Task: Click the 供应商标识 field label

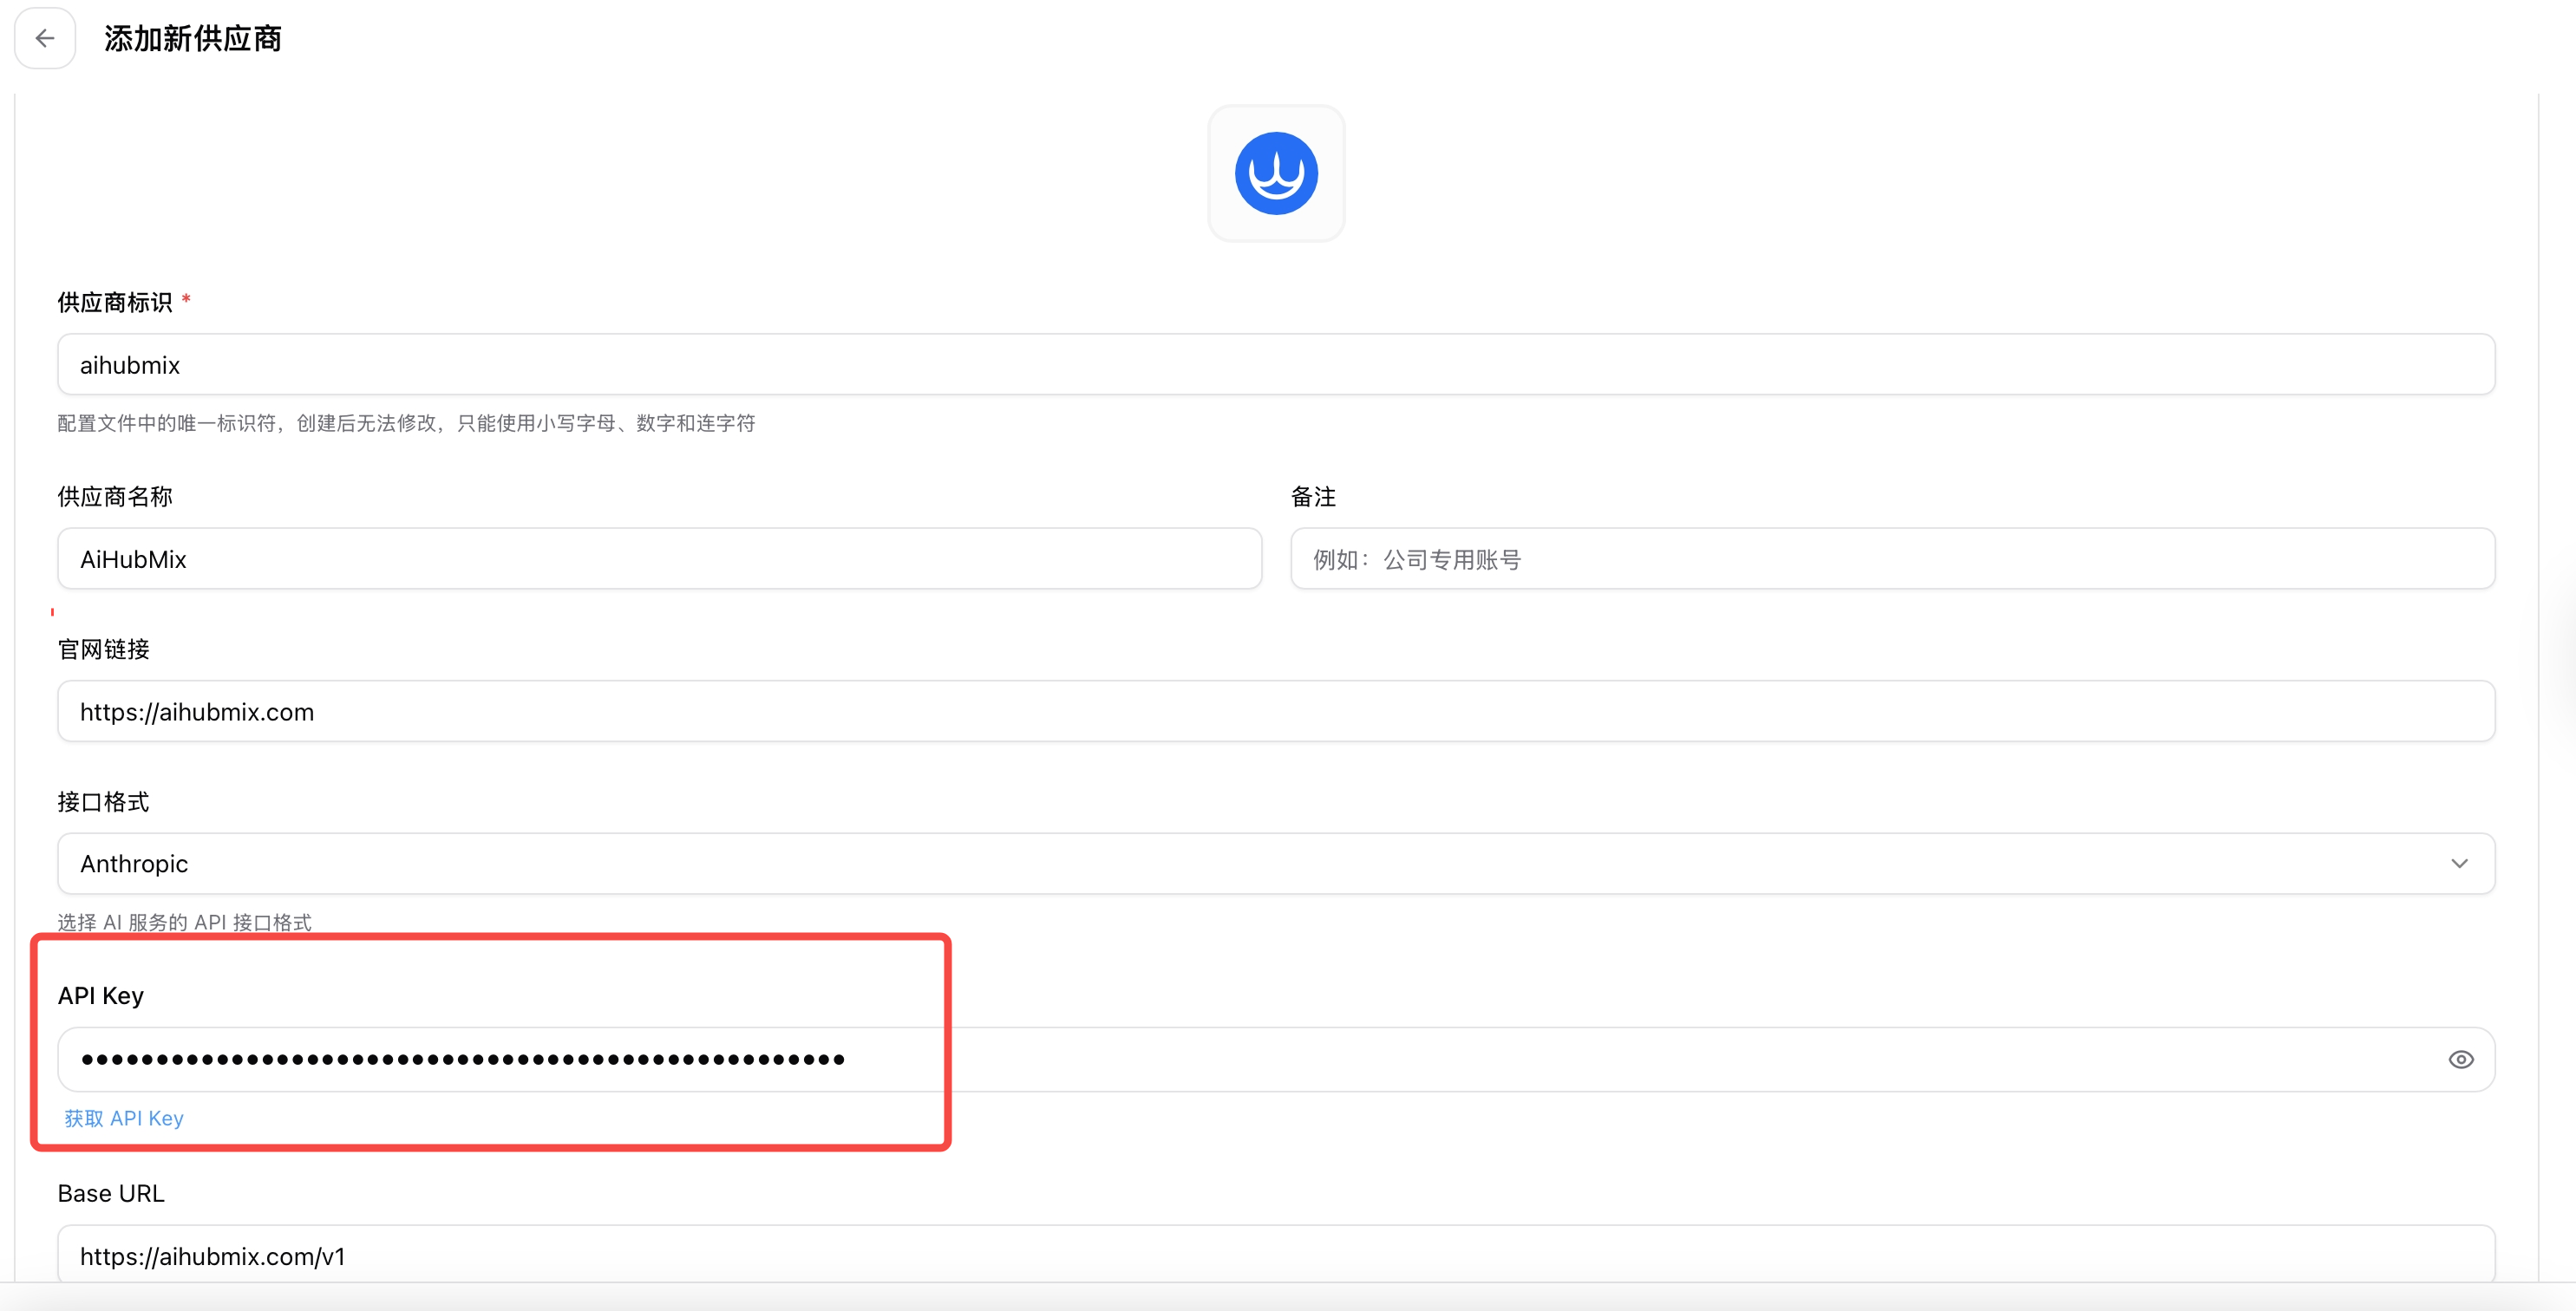Action: pyautogui.click(x=115, y=302)
